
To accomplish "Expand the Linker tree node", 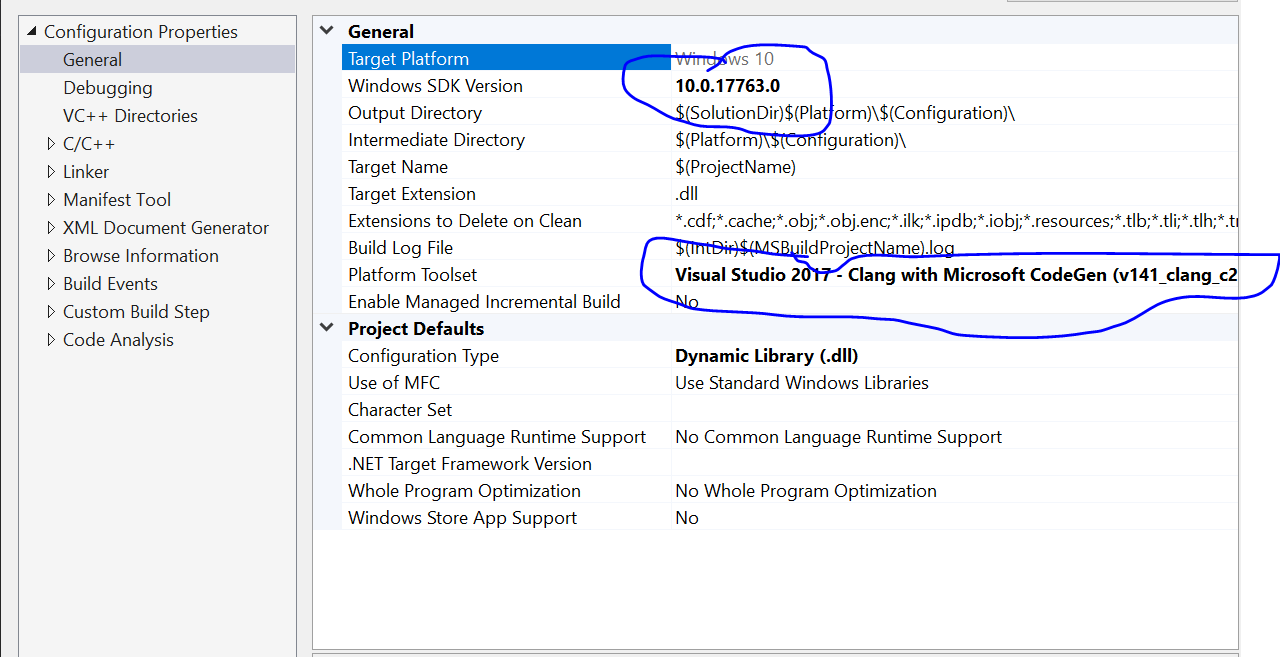I will [52, 172].
